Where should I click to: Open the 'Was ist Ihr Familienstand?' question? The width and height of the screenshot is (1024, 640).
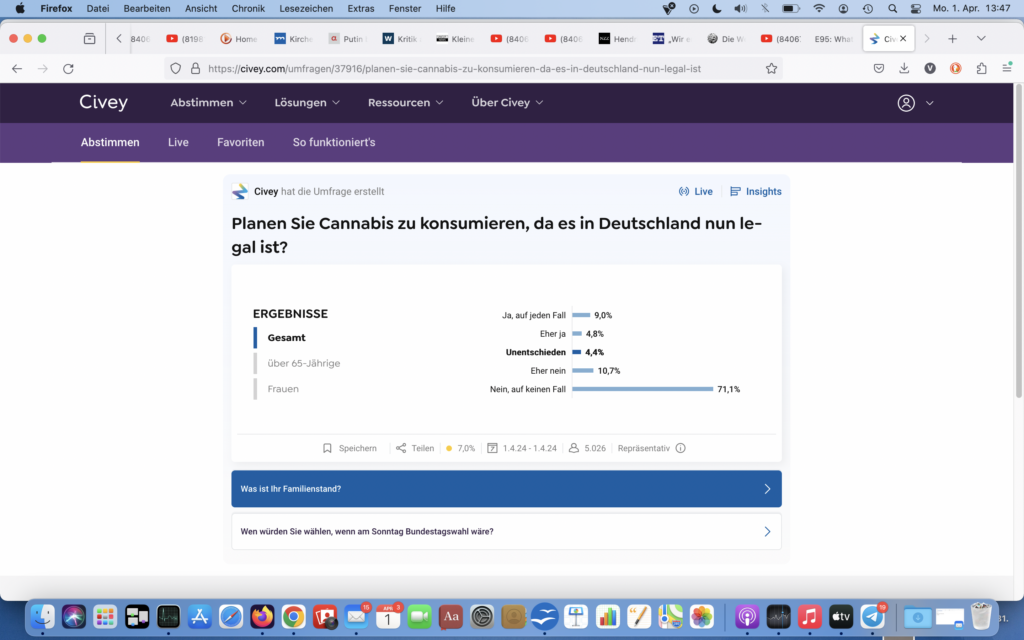tap(506, 489)
